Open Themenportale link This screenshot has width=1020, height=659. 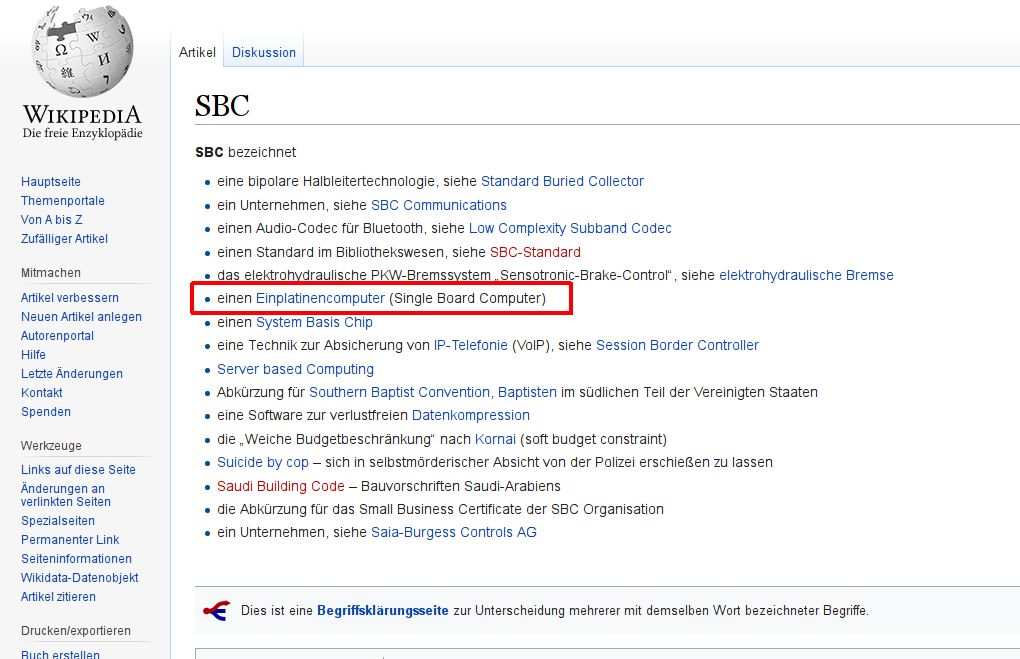pyautogui.click(x=62, y=200)
